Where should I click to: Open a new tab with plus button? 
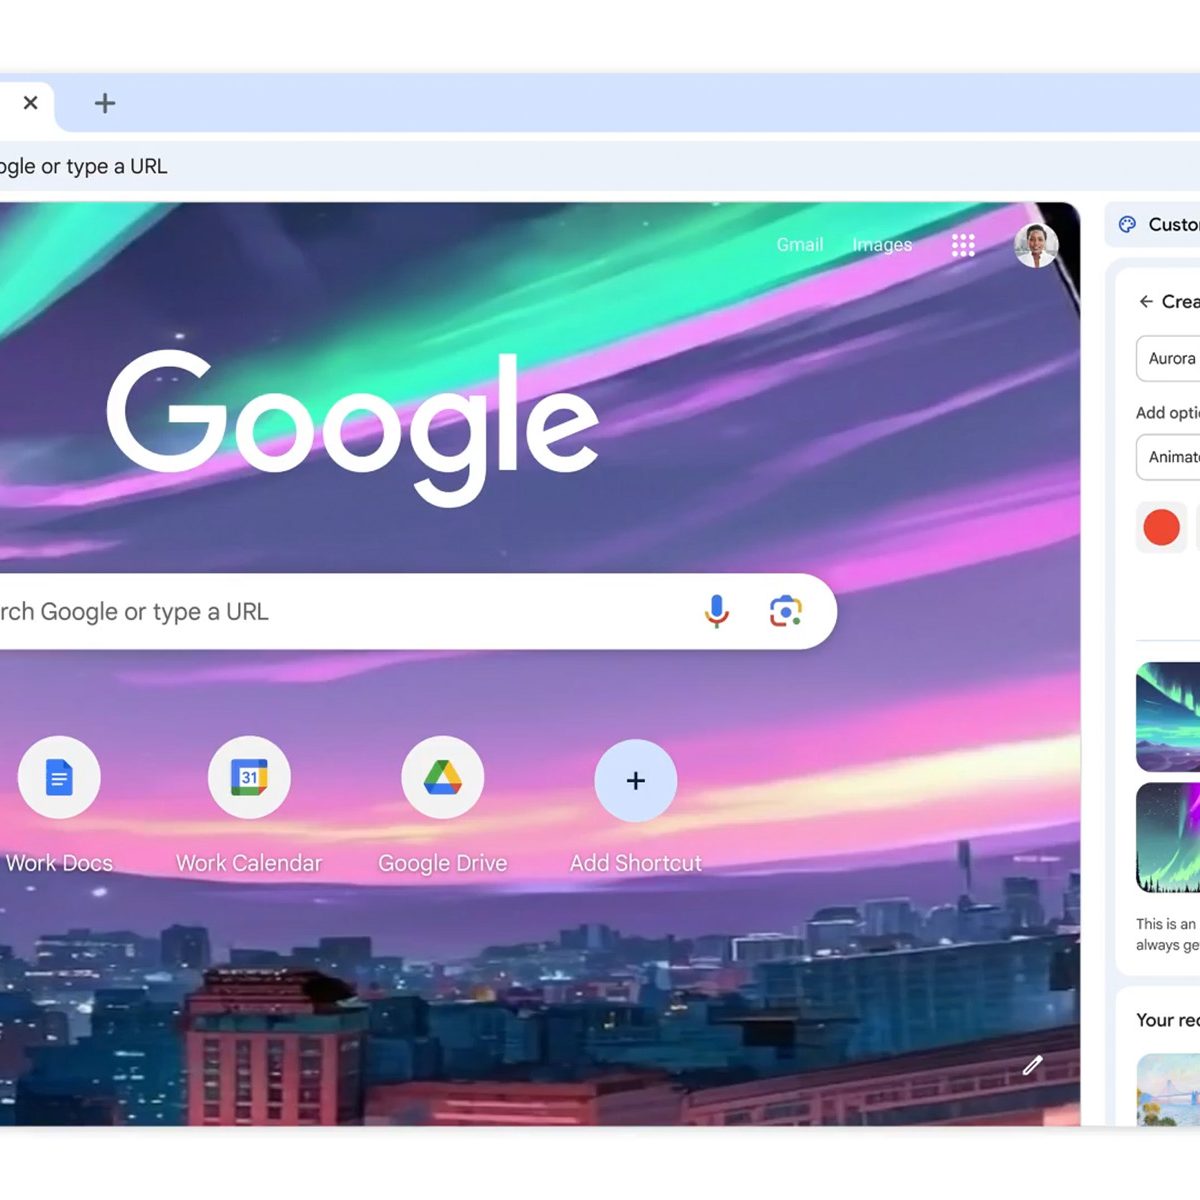(x=105, y=103)
